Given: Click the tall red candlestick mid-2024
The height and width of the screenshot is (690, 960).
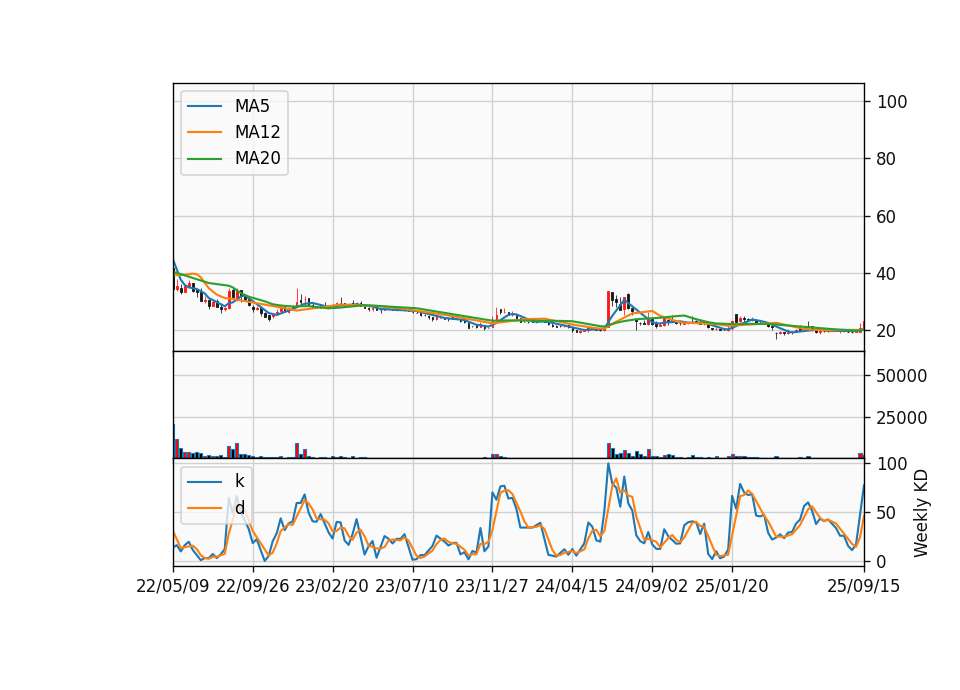Looking at the screenshot, I should coord(609,308).
